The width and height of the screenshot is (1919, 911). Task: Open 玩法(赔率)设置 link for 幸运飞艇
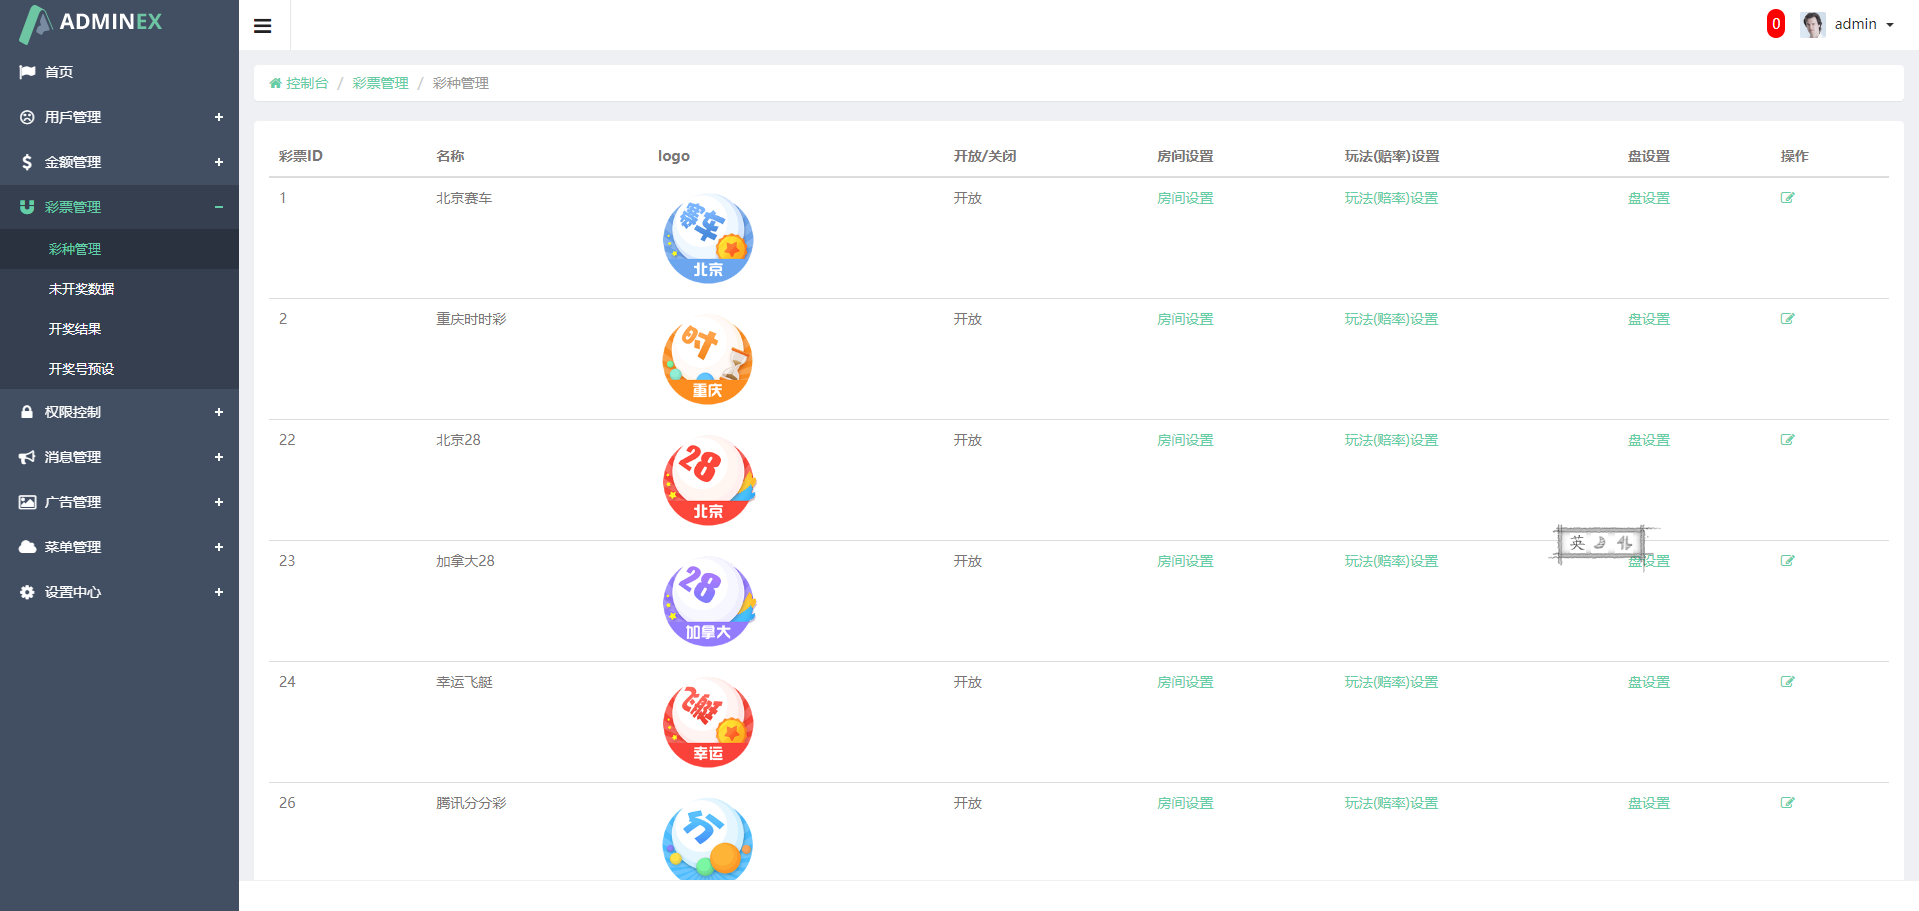tap(1391, 682)
